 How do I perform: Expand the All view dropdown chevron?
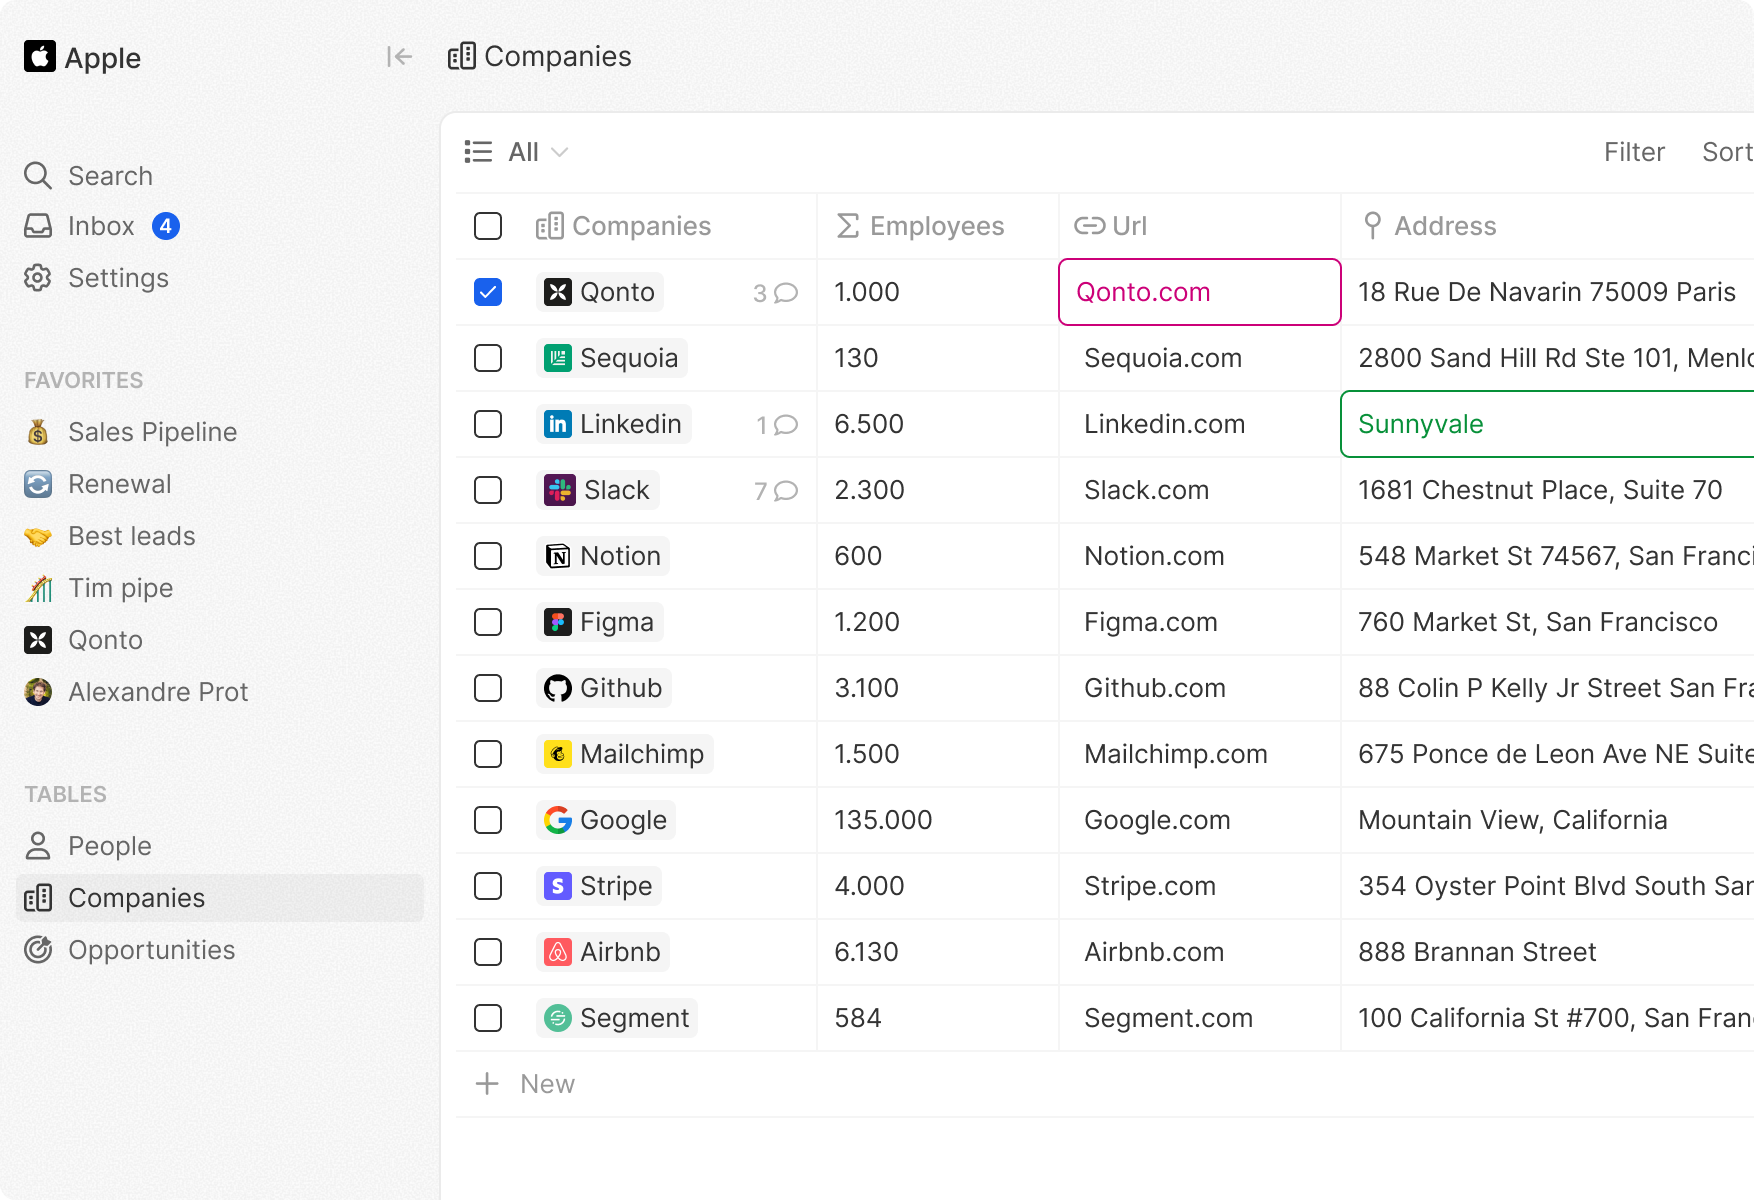pos(560,152)
